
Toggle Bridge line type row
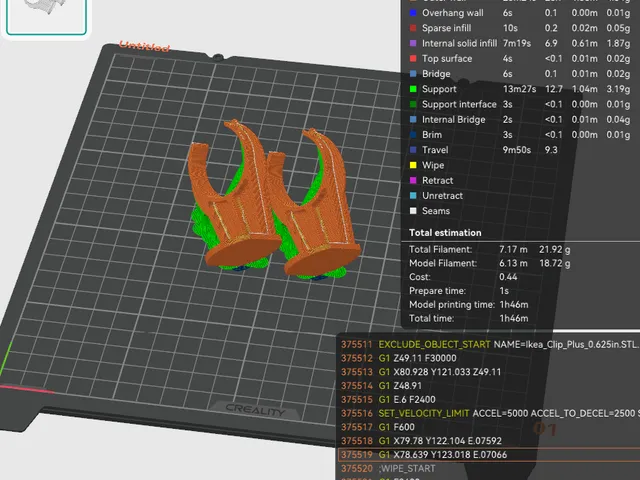(520, 74)
